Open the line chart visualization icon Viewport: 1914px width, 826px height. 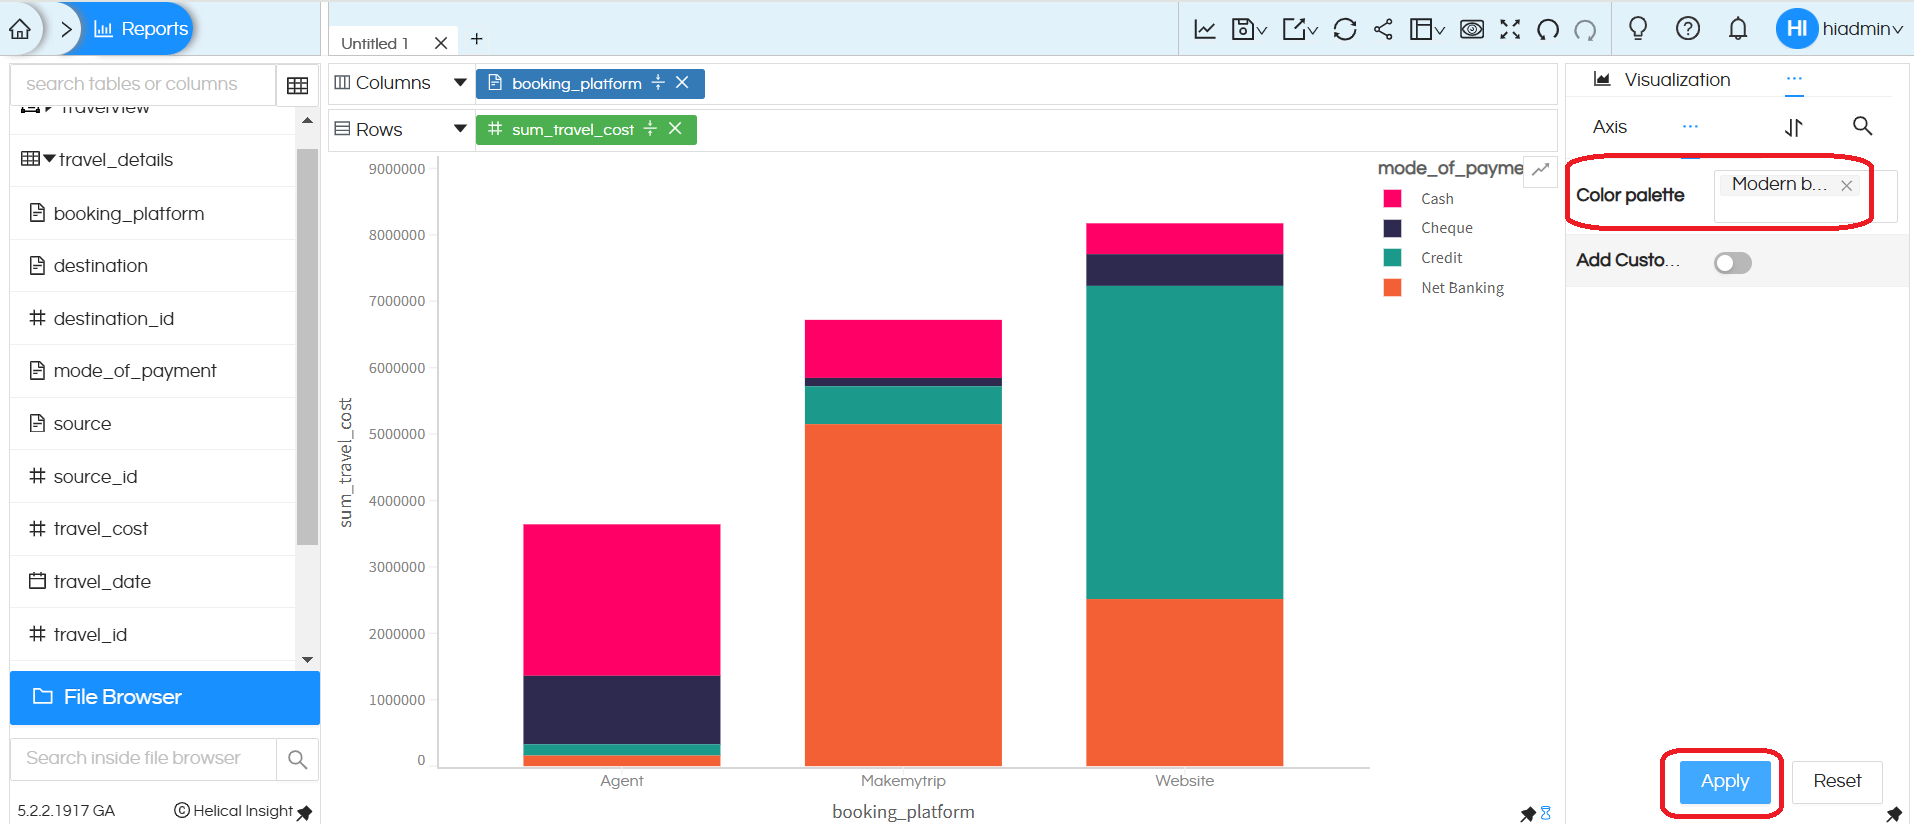[x=1205, y=29]
